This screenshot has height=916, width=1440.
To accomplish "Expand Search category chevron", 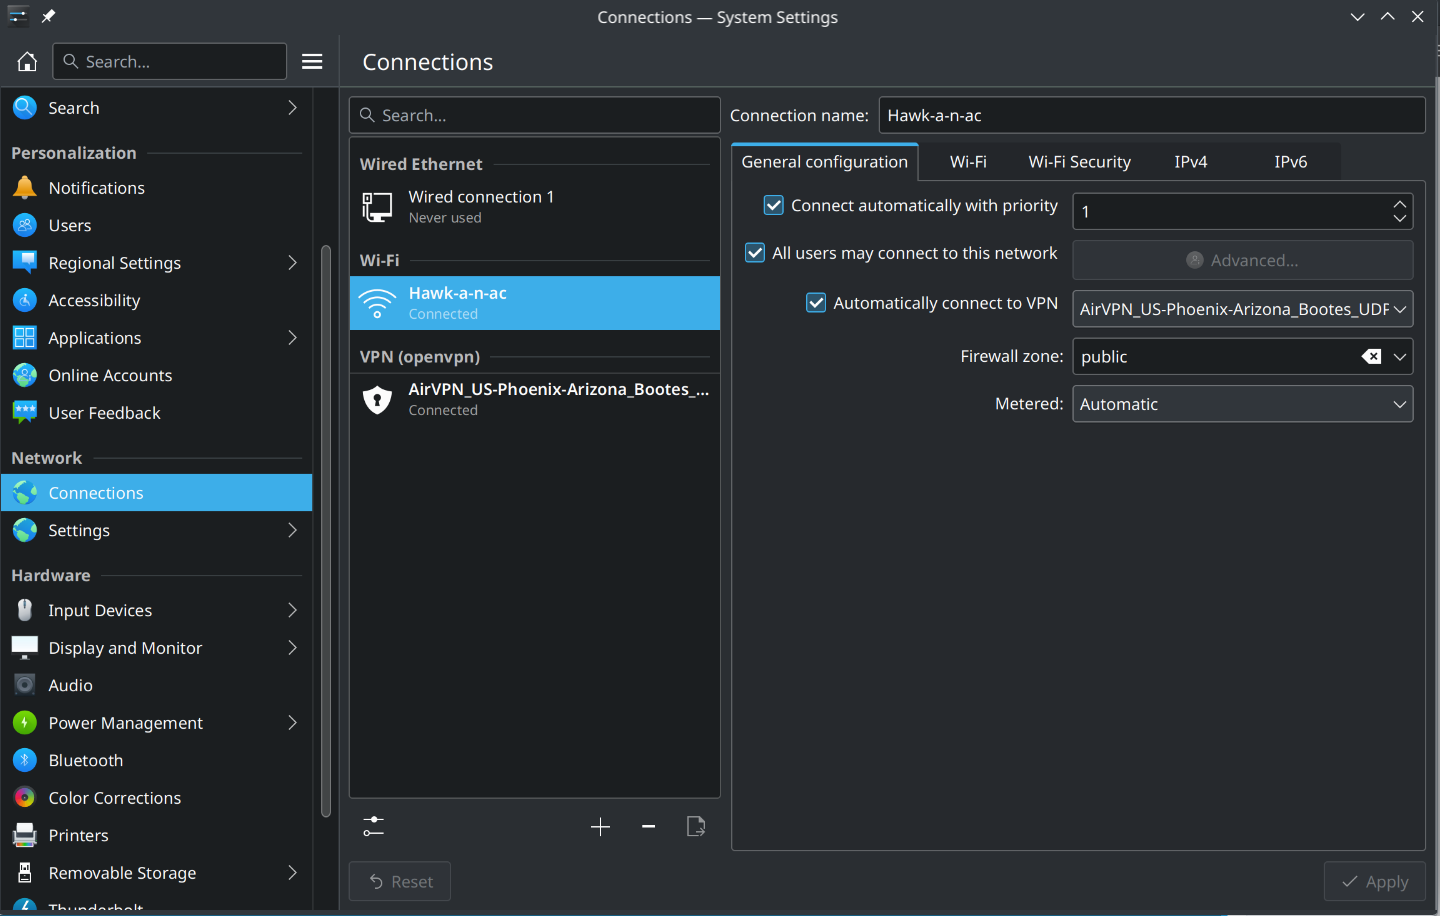I will pyautogui.click(x=292, y=108).
